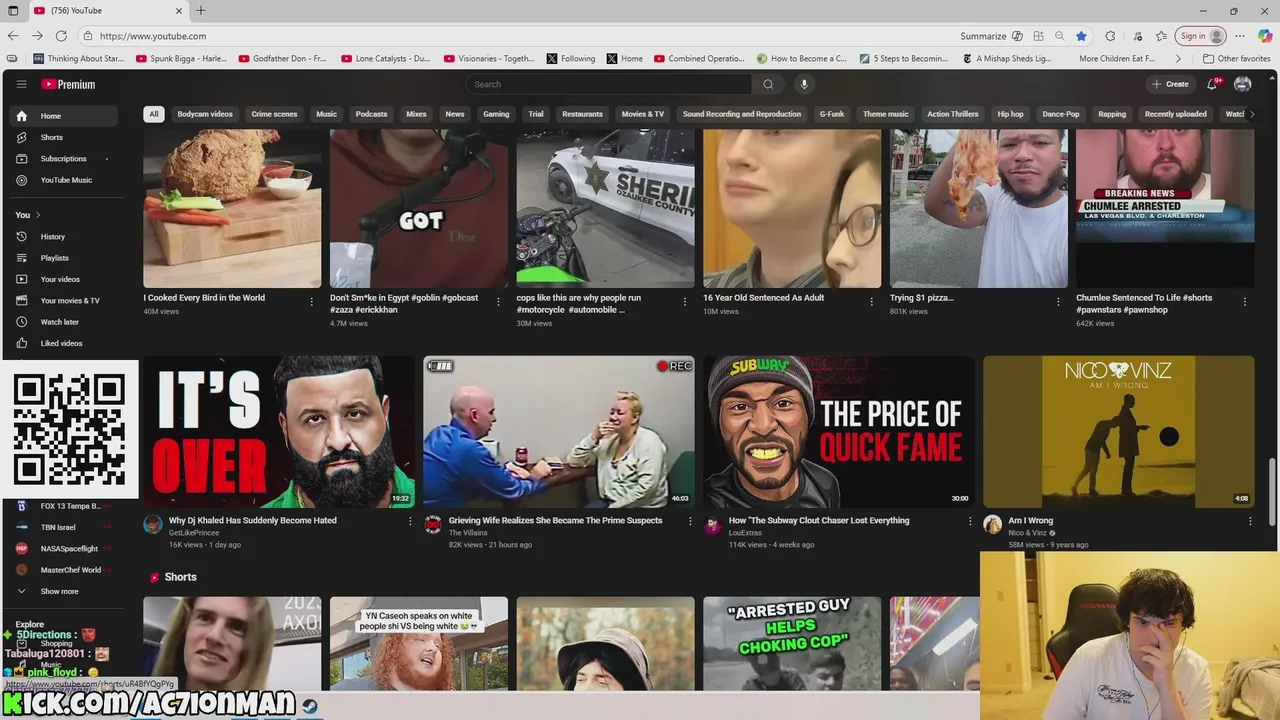Open the Copilot sidebar icon
Viewport: 1280px width, 720px height.
(1265, 36)
